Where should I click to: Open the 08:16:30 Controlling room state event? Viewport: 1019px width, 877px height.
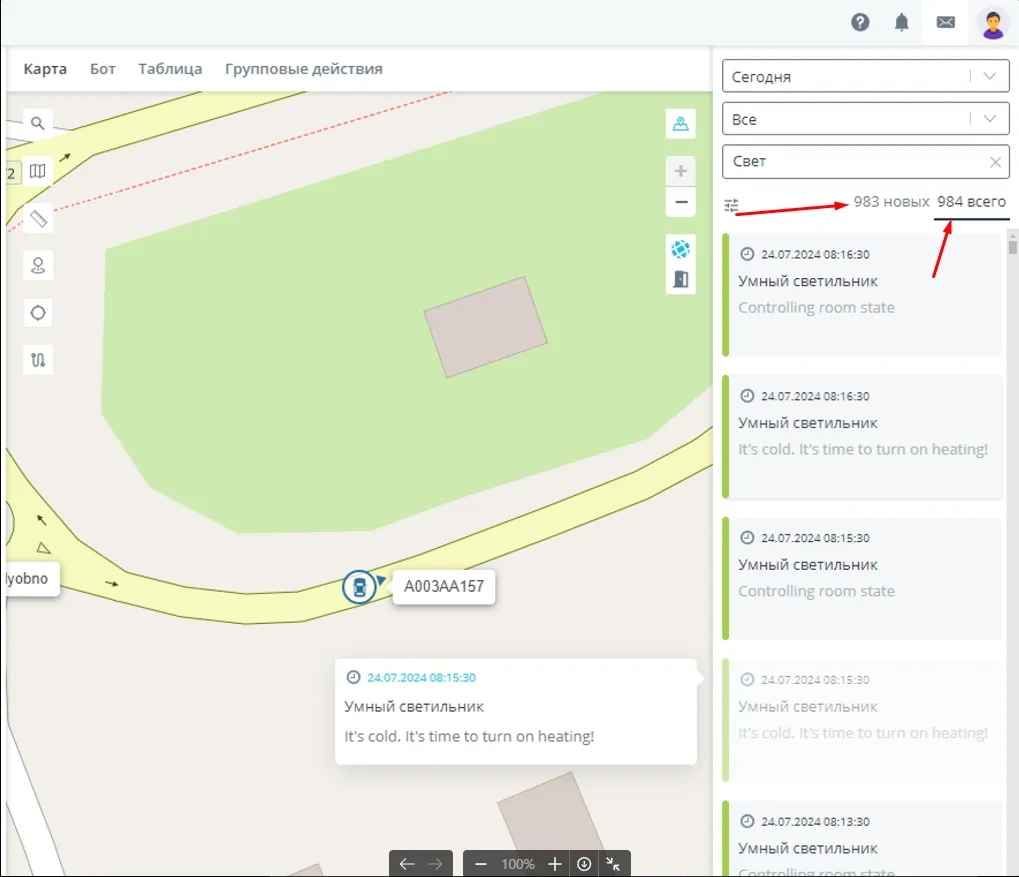pos(862,295)
